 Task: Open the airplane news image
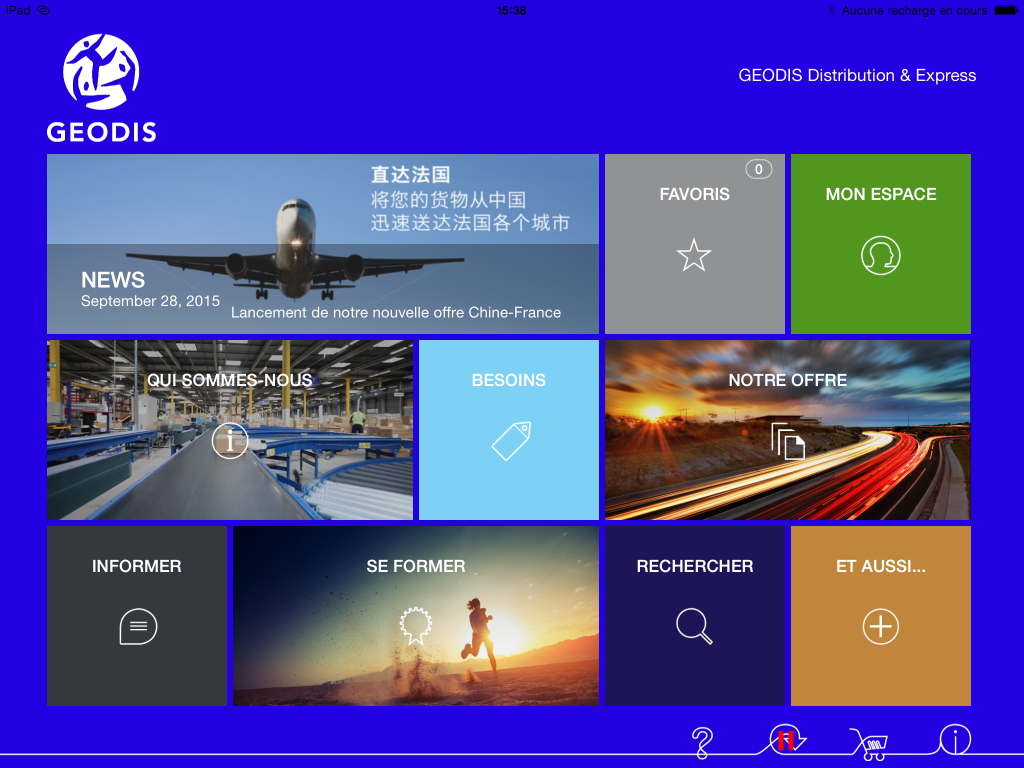click(x=323, y=244)
